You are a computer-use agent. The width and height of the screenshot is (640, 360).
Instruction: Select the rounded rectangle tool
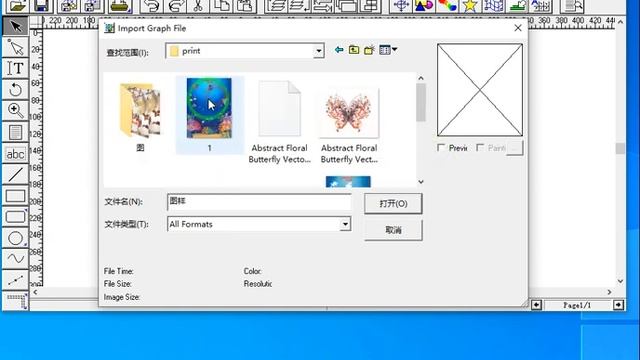click(16, 217)
